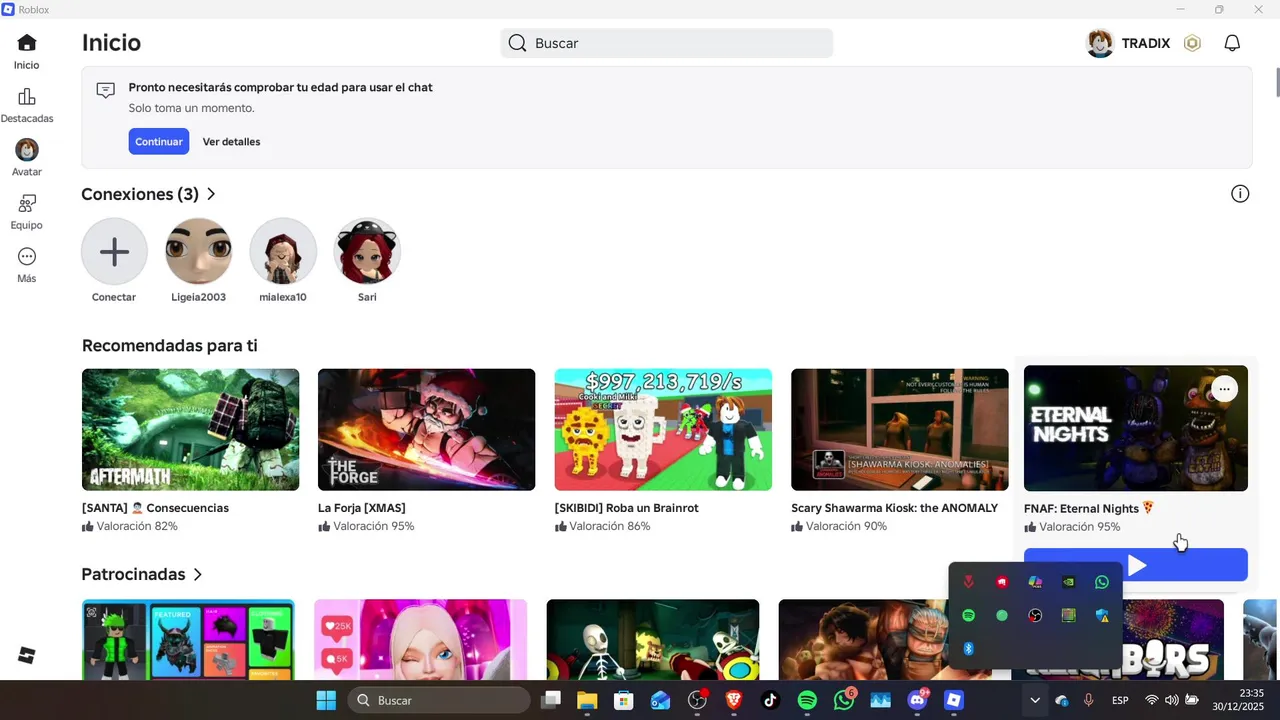1280x720 pixels.
Task: Click the TRADIX profile avatar
Action: coord(1100,43)
